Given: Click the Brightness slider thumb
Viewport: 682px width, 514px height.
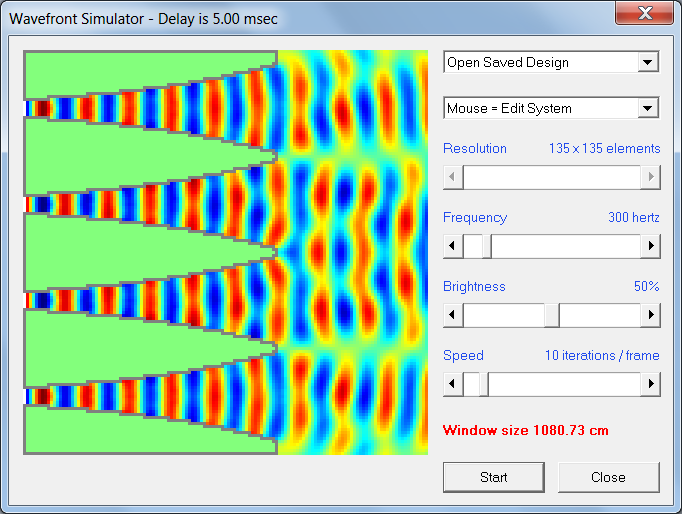Looking at the screenshot, I should [x=552, y=315].
